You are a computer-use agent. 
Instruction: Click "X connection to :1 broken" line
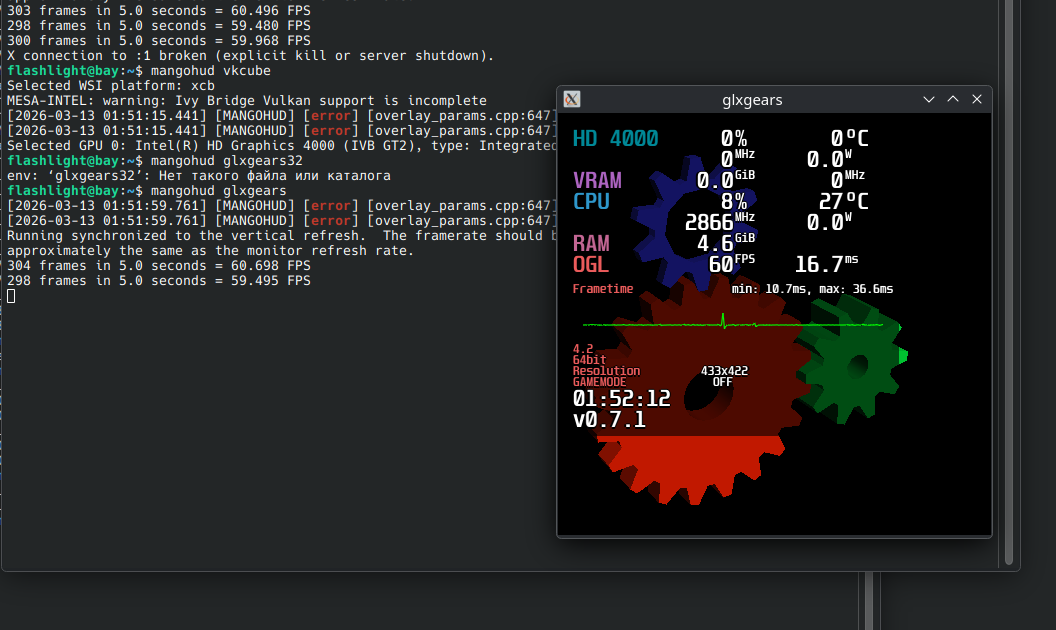click(x=251, y=56)
